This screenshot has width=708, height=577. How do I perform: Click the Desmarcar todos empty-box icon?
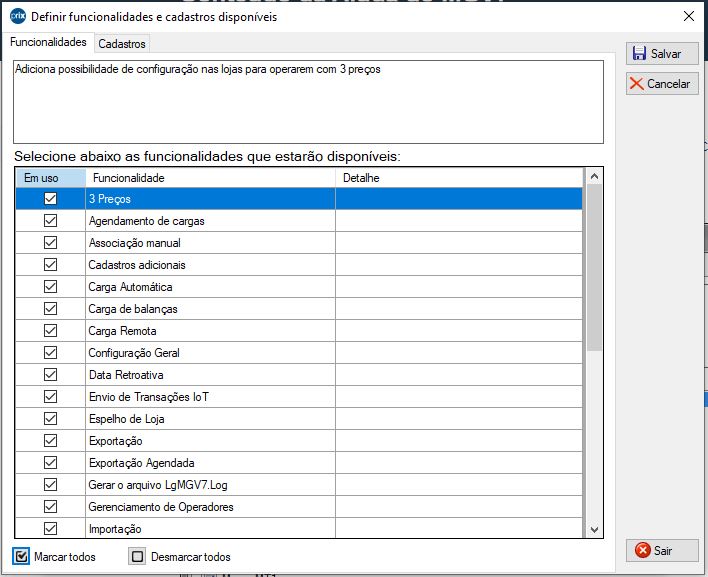[x=138, y=556]
